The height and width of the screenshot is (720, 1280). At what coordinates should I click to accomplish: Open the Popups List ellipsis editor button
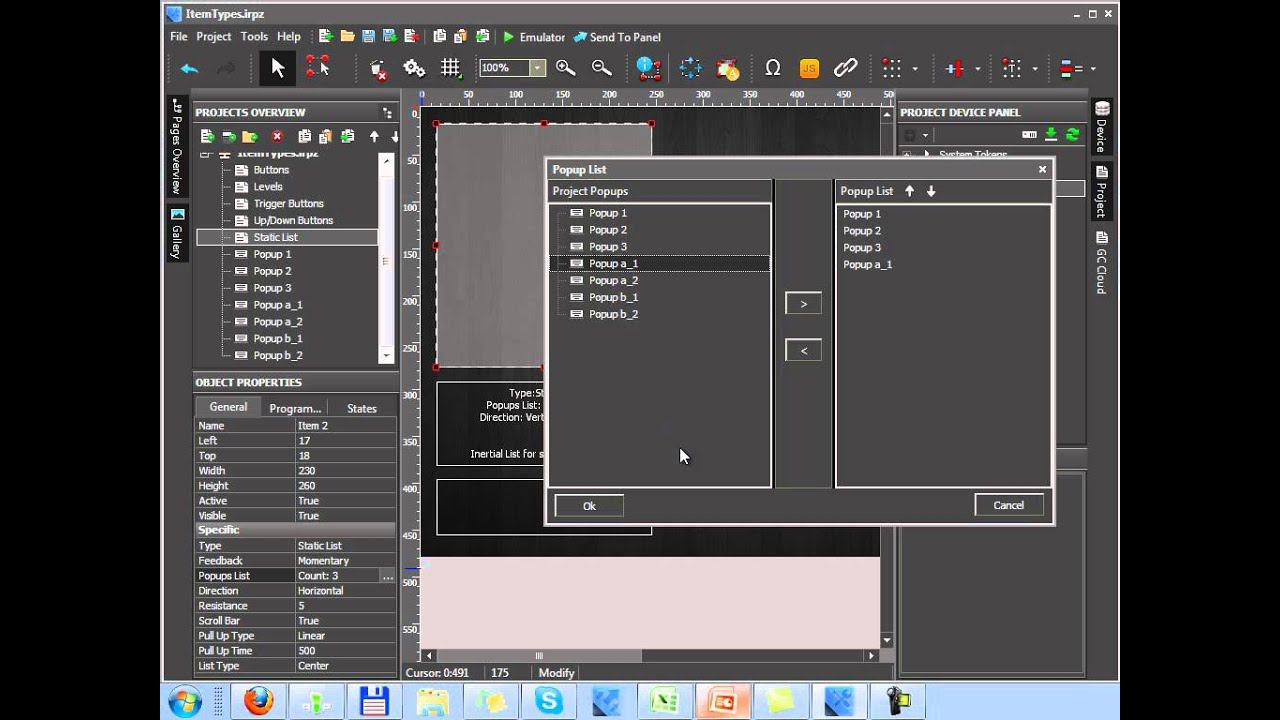click(387, 576)
